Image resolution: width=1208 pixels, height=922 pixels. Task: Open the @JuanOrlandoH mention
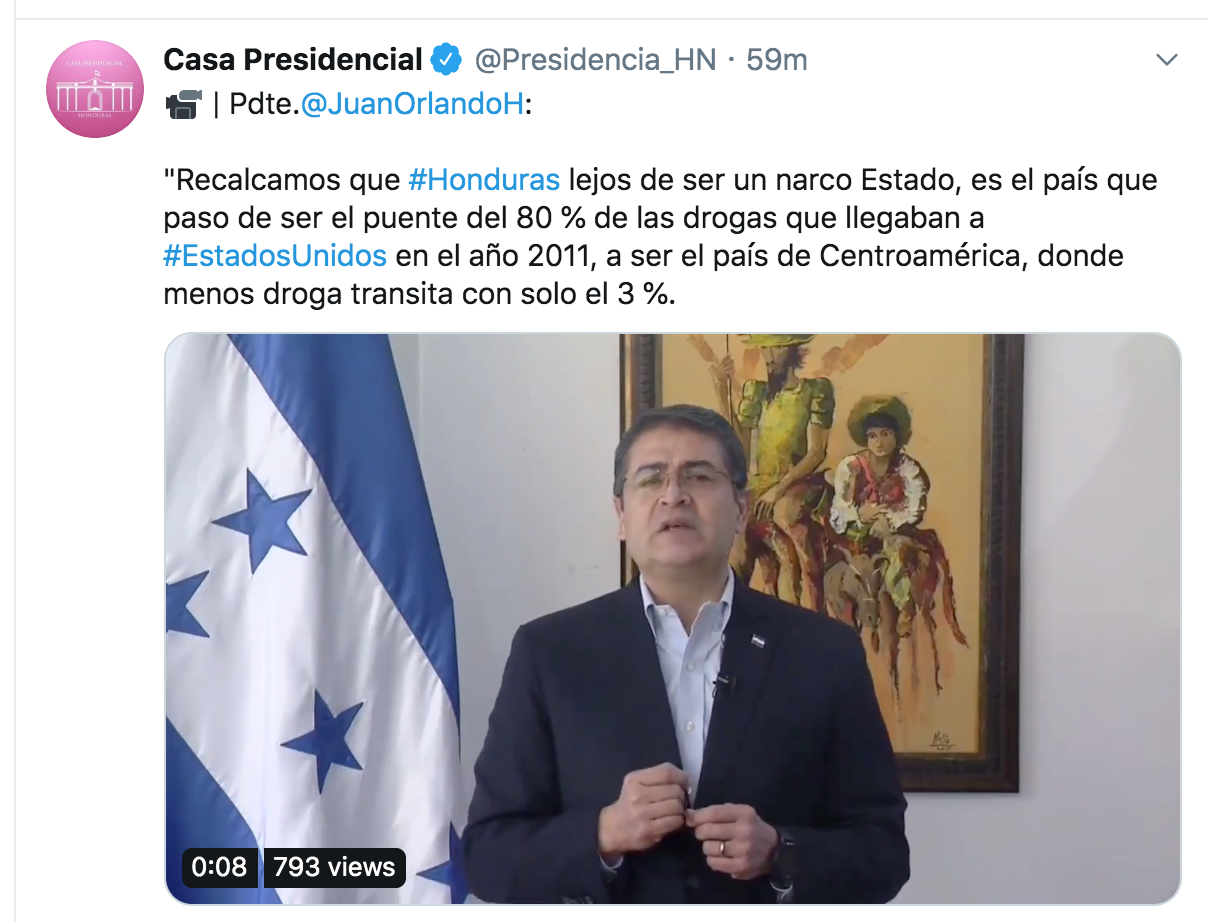(412, 105)
